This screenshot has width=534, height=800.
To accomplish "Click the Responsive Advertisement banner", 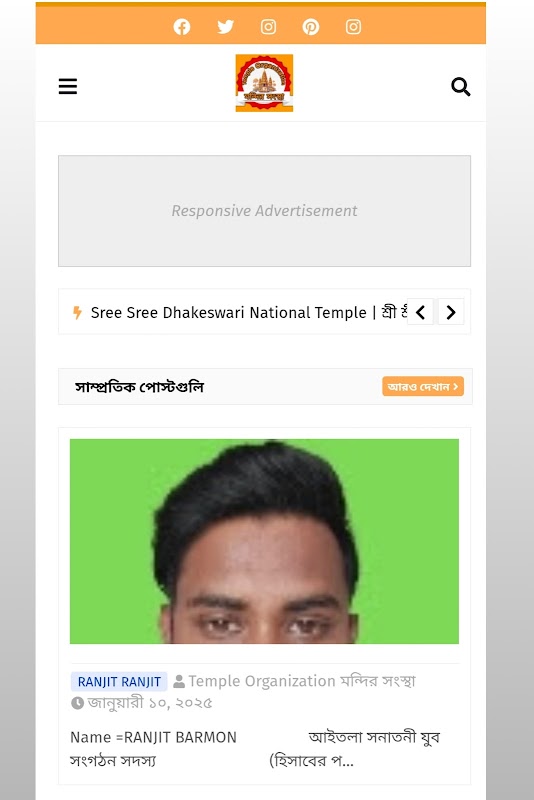I will tap(264, 211).
